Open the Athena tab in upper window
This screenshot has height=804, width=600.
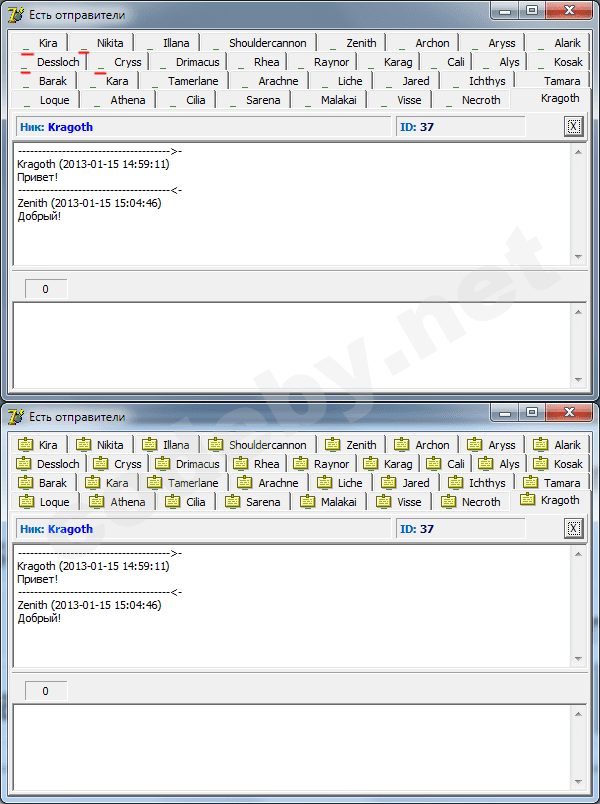point(118,100)
